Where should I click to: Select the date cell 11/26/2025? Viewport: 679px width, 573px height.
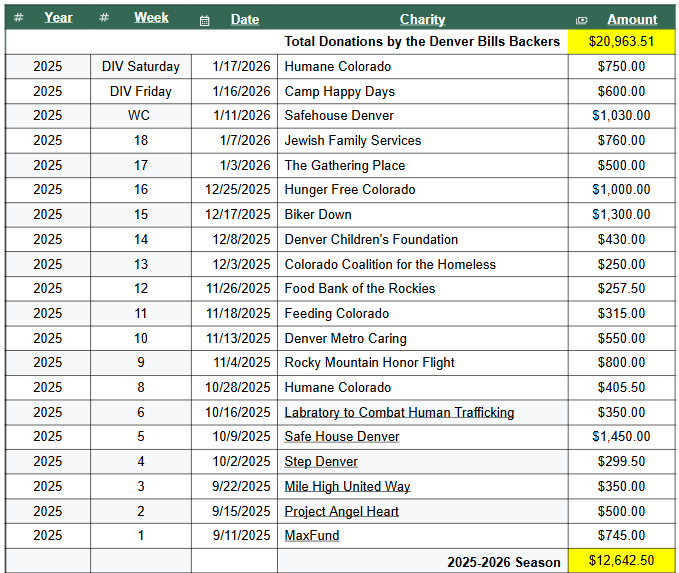[234, 288]
